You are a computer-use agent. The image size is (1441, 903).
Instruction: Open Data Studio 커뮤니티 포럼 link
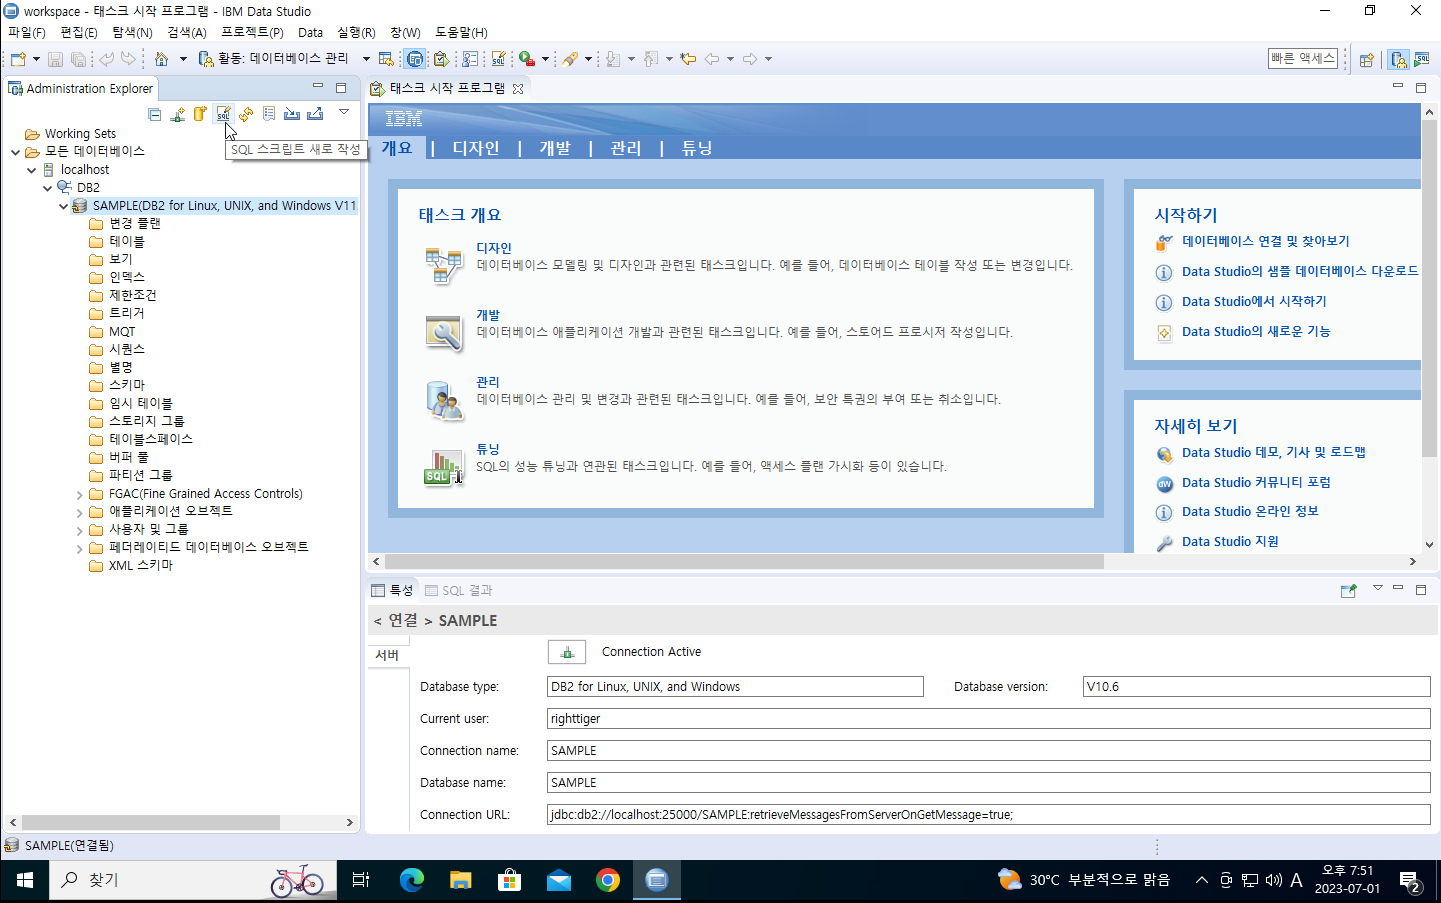pyautogui.click(x=1256, y=482)
